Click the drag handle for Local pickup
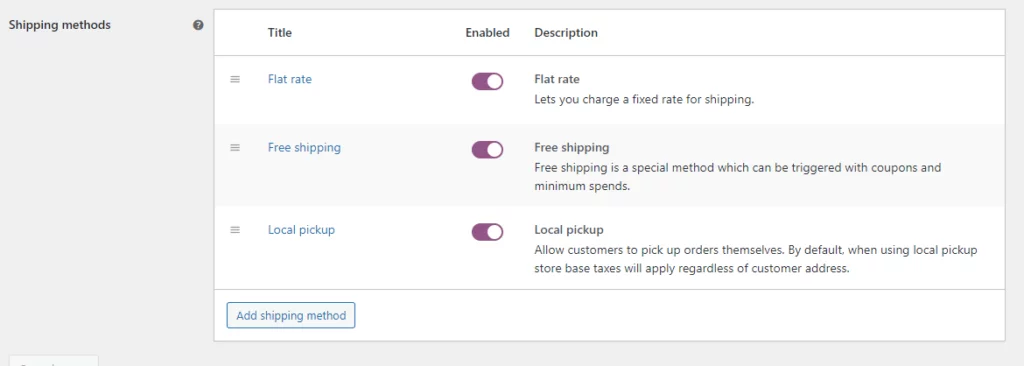The height and width of the screenshot is (366, 1024). [x=235, y=230]
